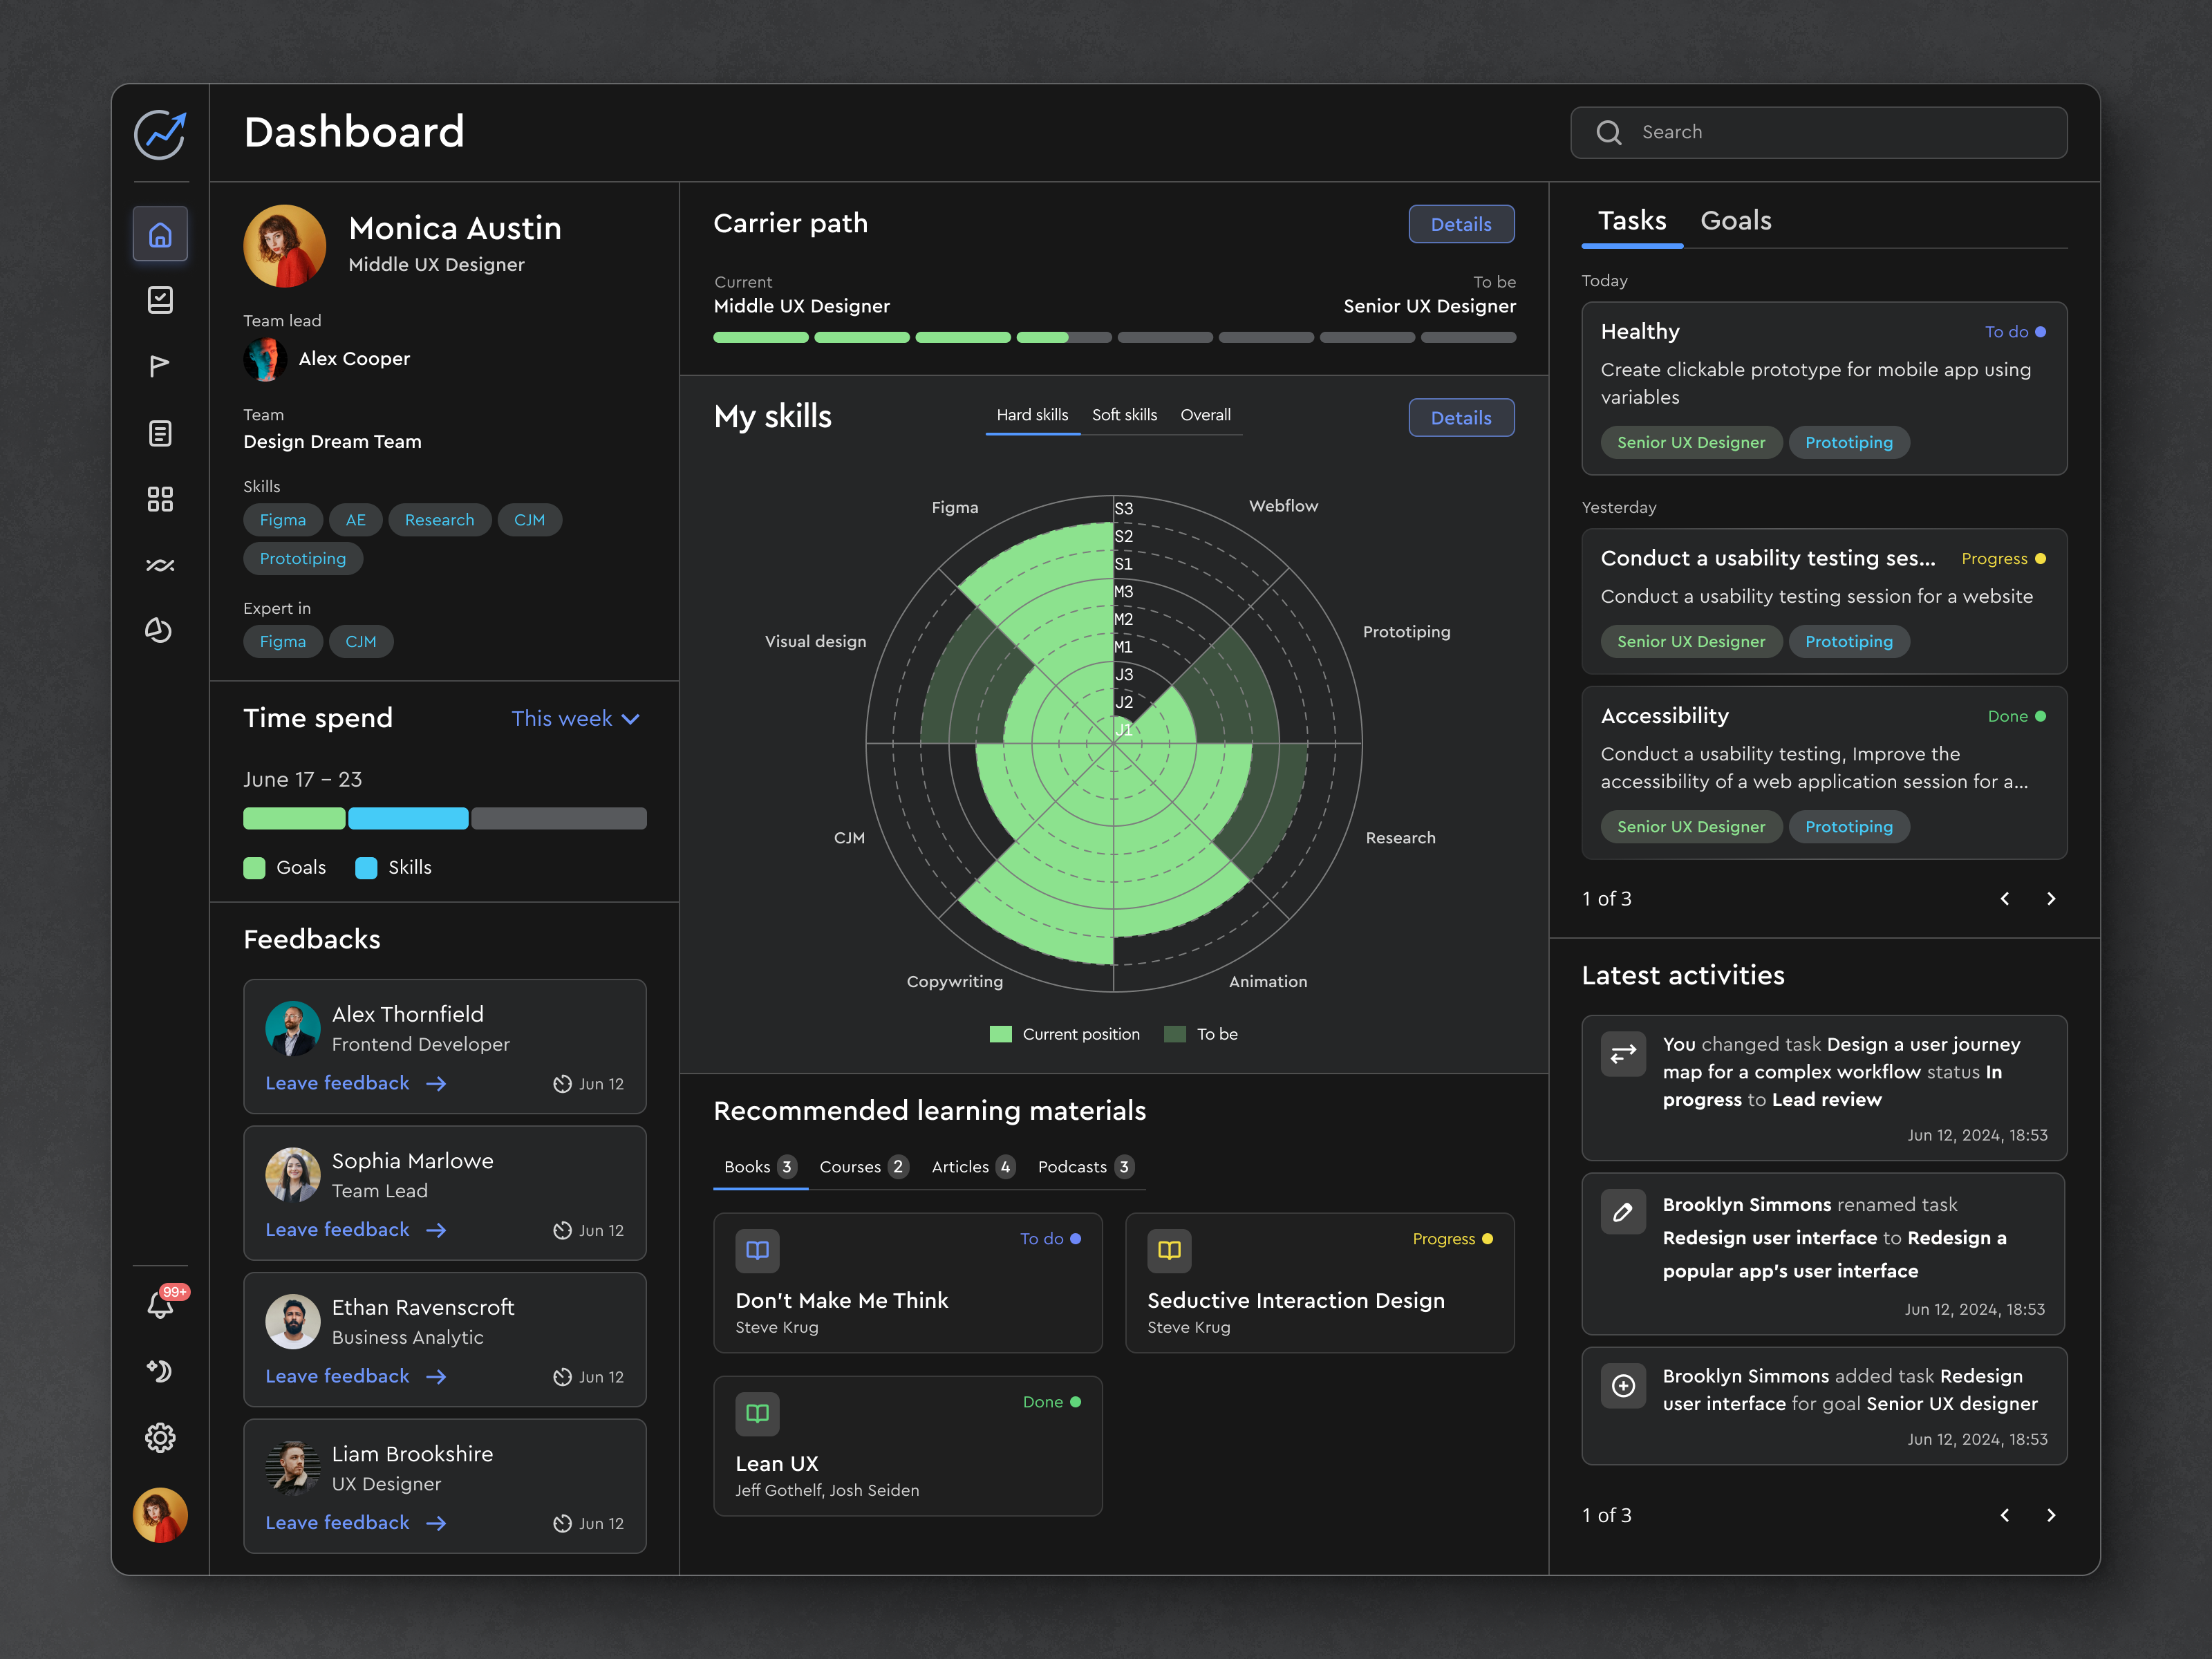Click the flag icon in the sidebar
Viewport: 2212px width, 1659px height.
[160, 366]
